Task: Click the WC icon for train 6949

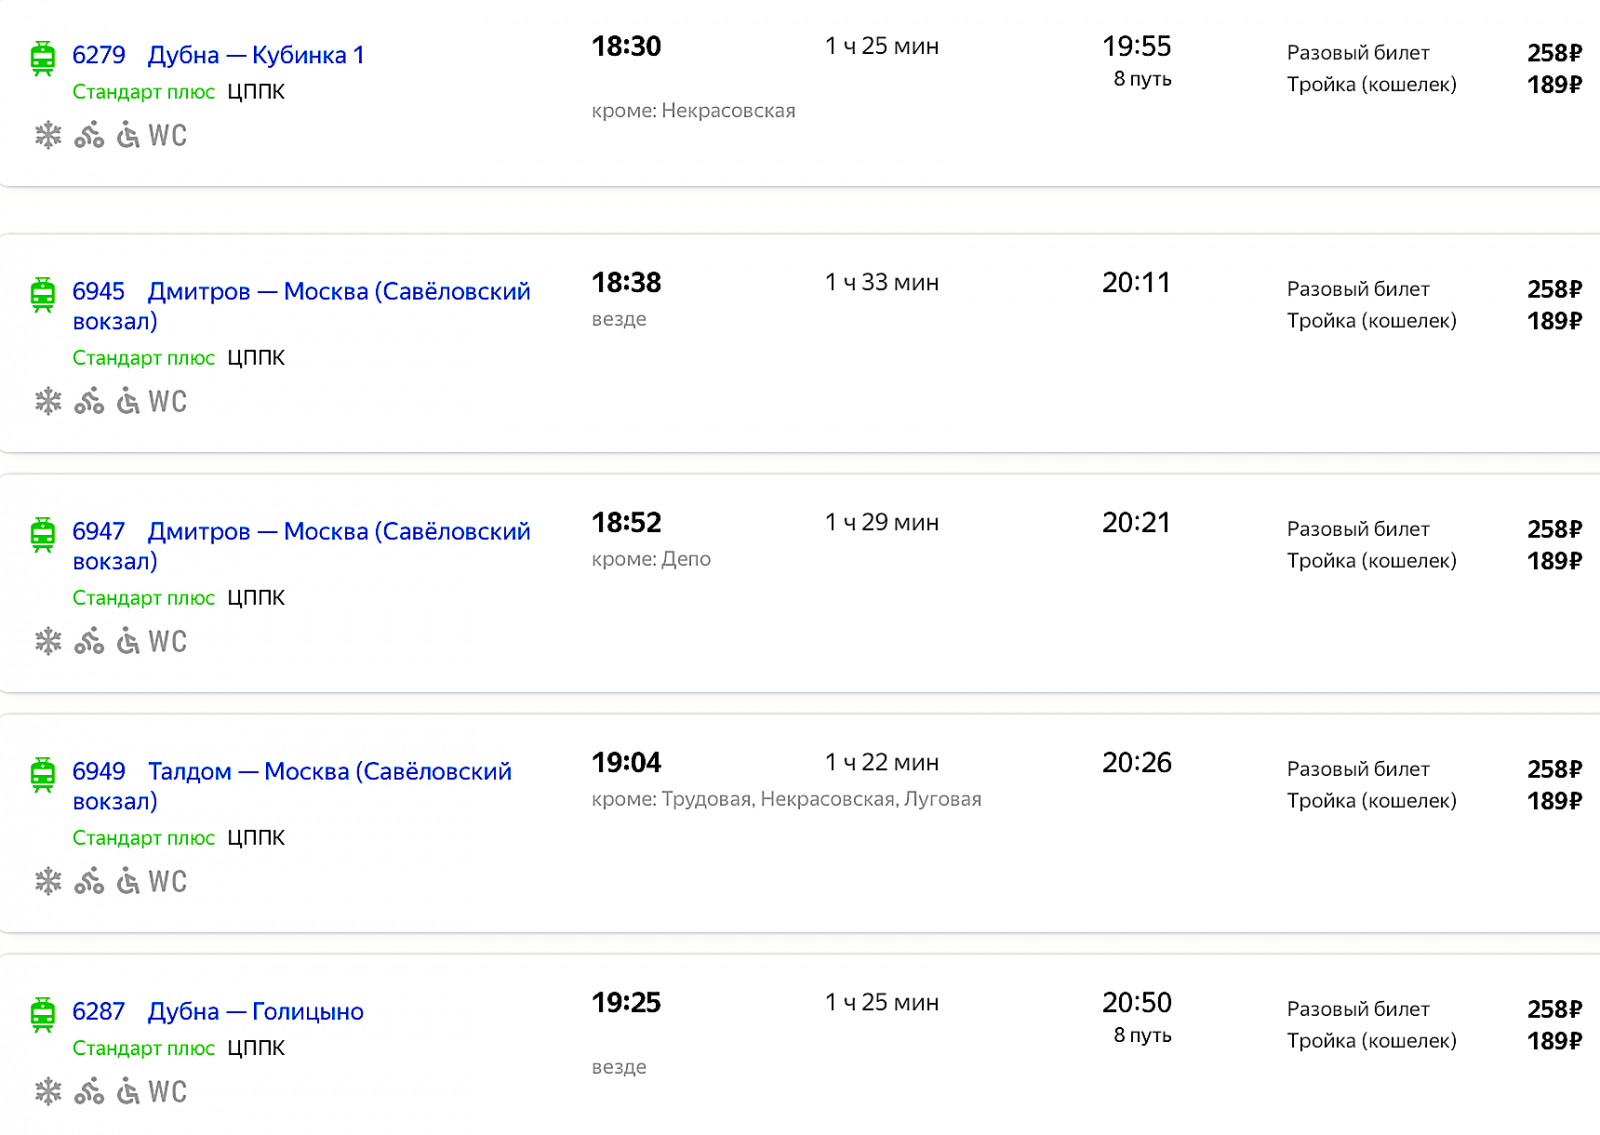Action: [168, 881]
